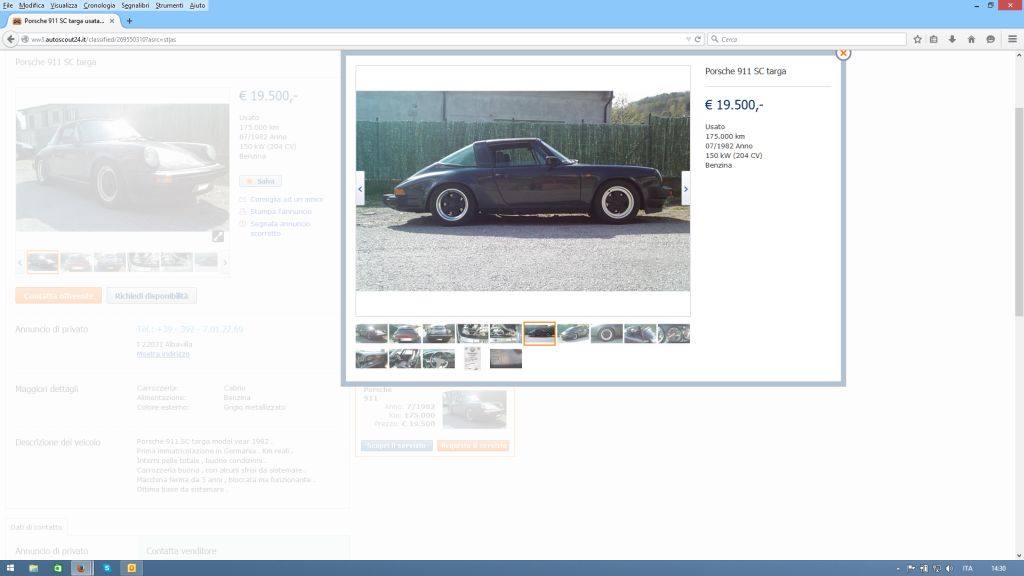Open the Windows Start menu

point(10,568)
